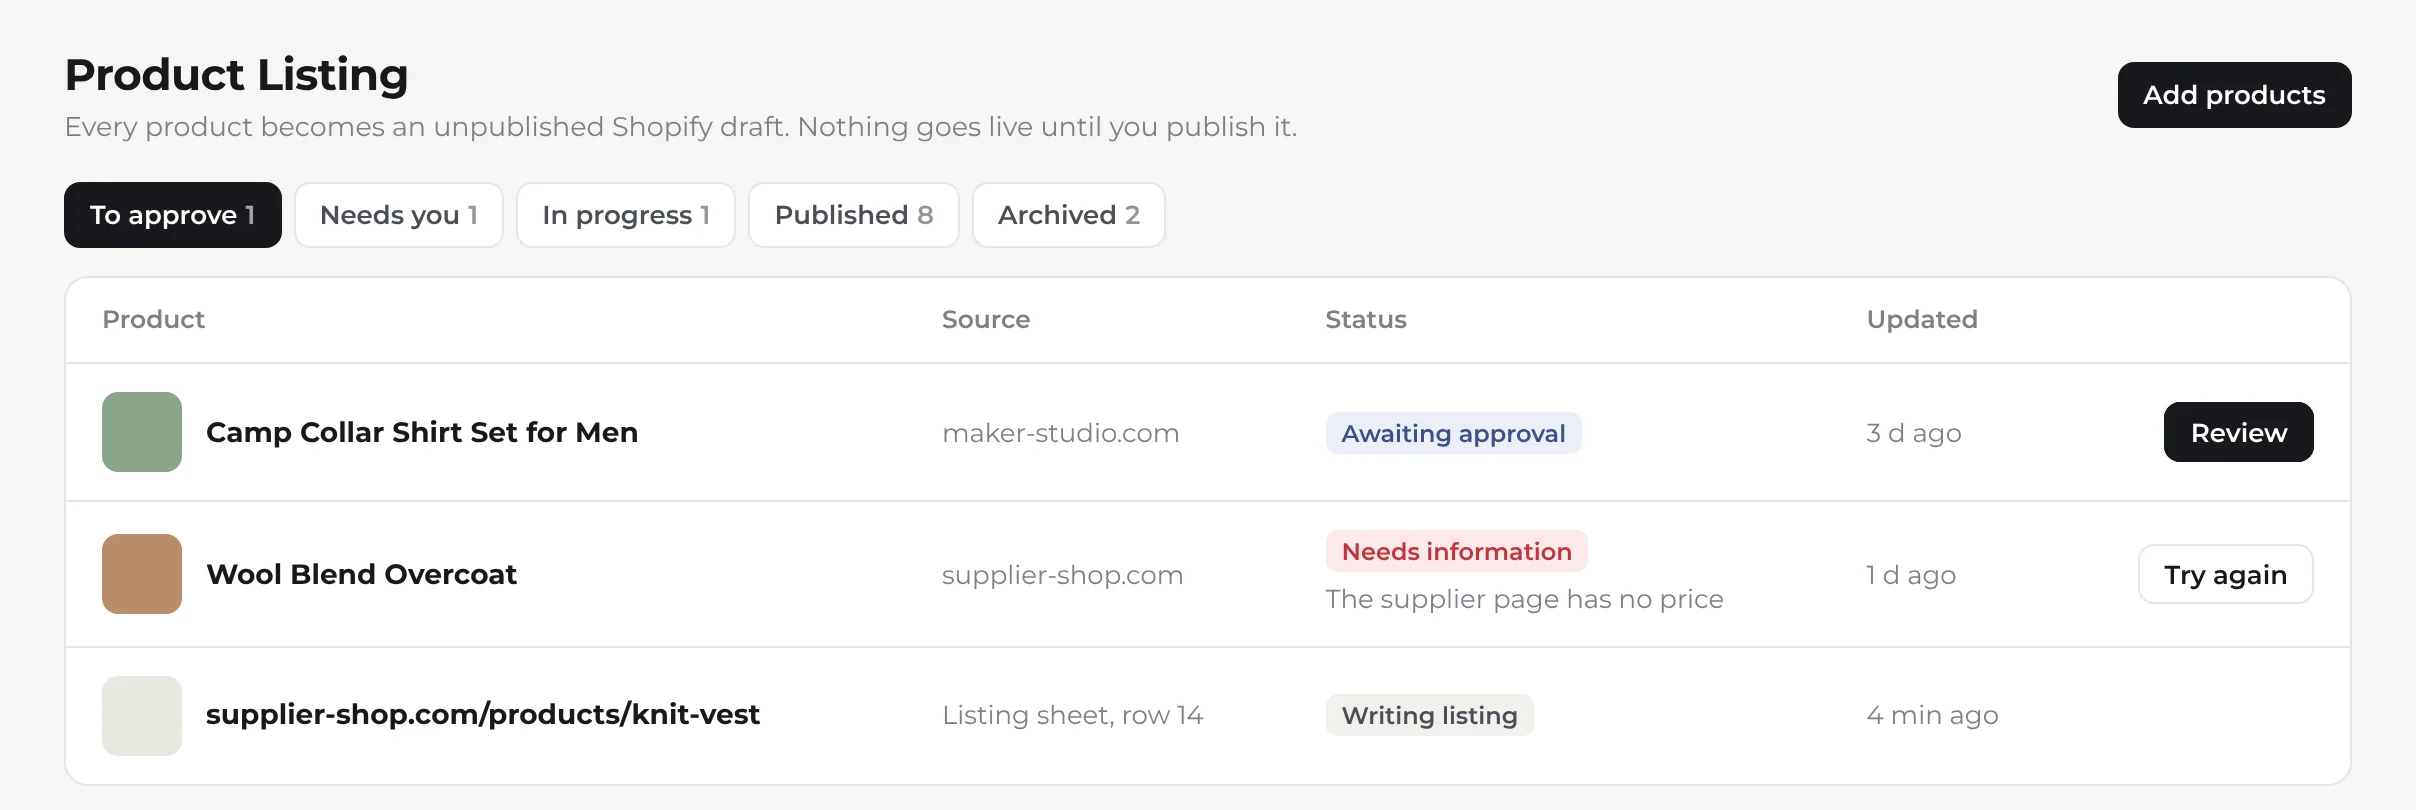Click the Awaiting approval status badge
This screenshot has width=2416, height=810.
1454,433
